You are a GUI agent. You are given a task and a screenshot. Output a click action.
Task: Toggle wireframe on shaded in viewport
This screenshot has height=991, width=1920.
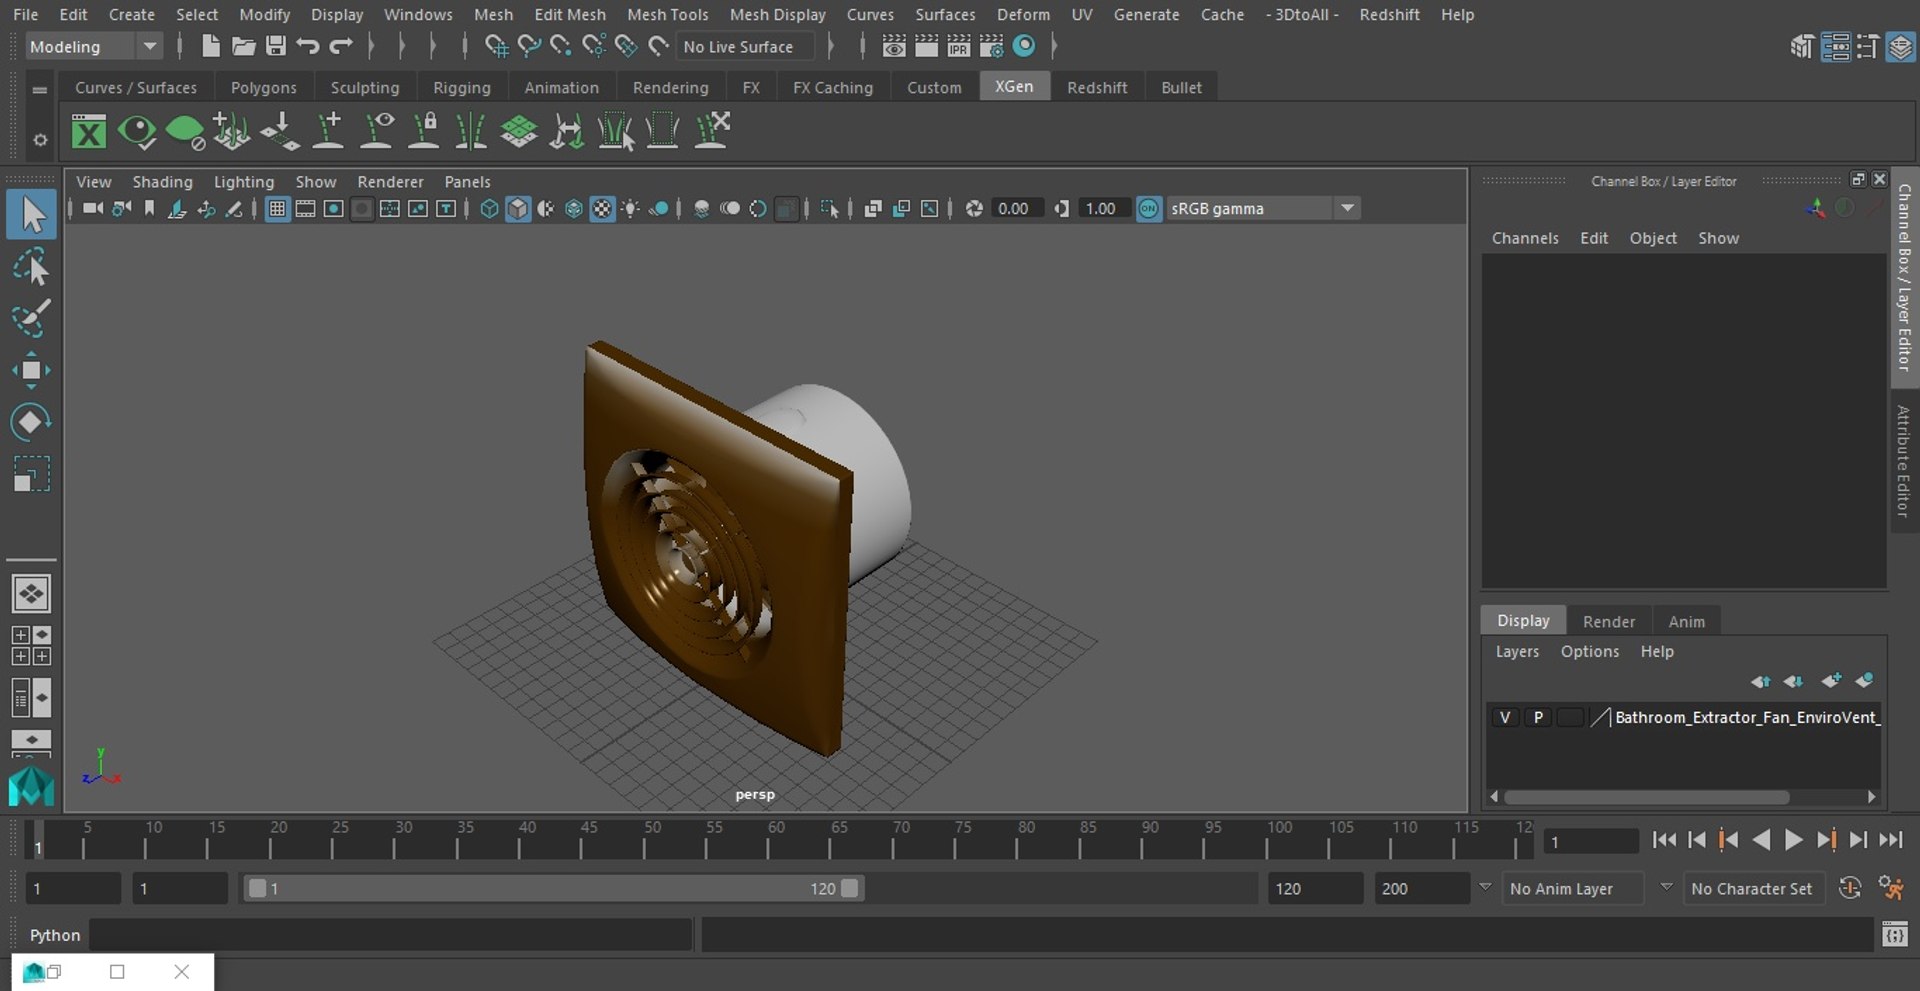(x=574, y=208)
